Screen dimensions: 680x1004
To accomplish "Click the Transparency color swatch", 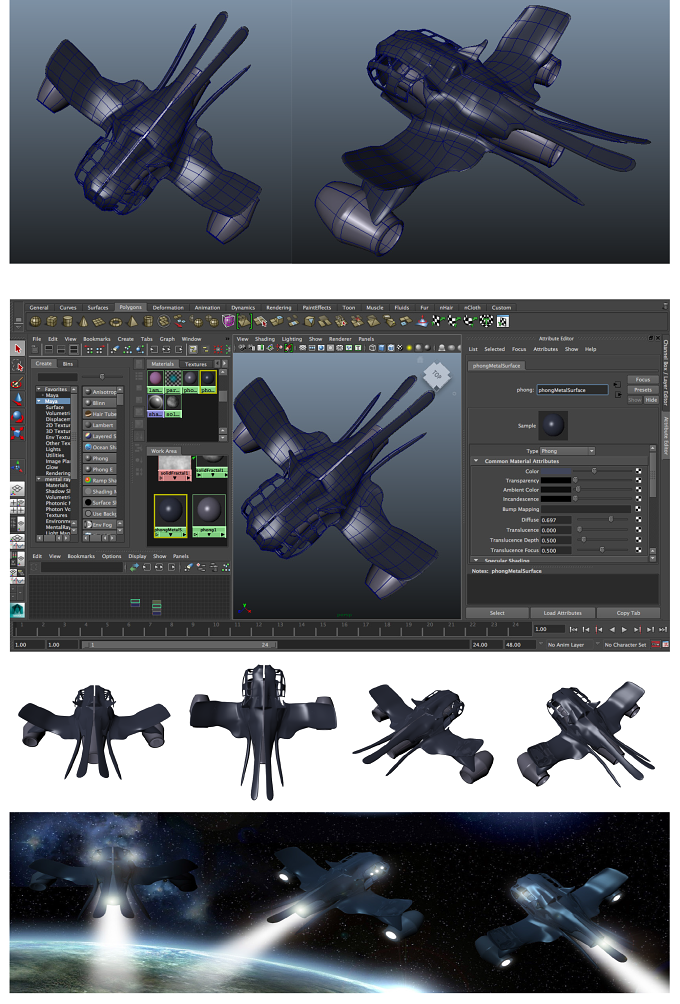I will click(556, 480).
